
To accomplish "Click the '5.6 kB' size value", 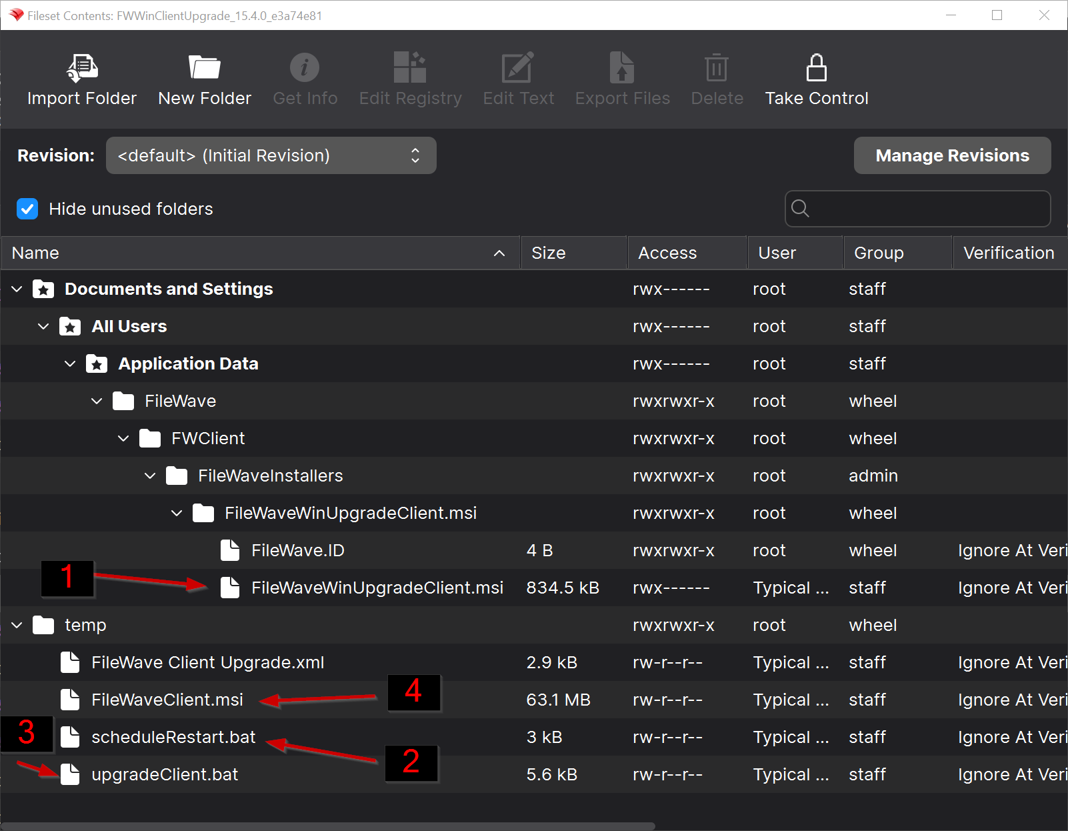I will pos(552,774).
